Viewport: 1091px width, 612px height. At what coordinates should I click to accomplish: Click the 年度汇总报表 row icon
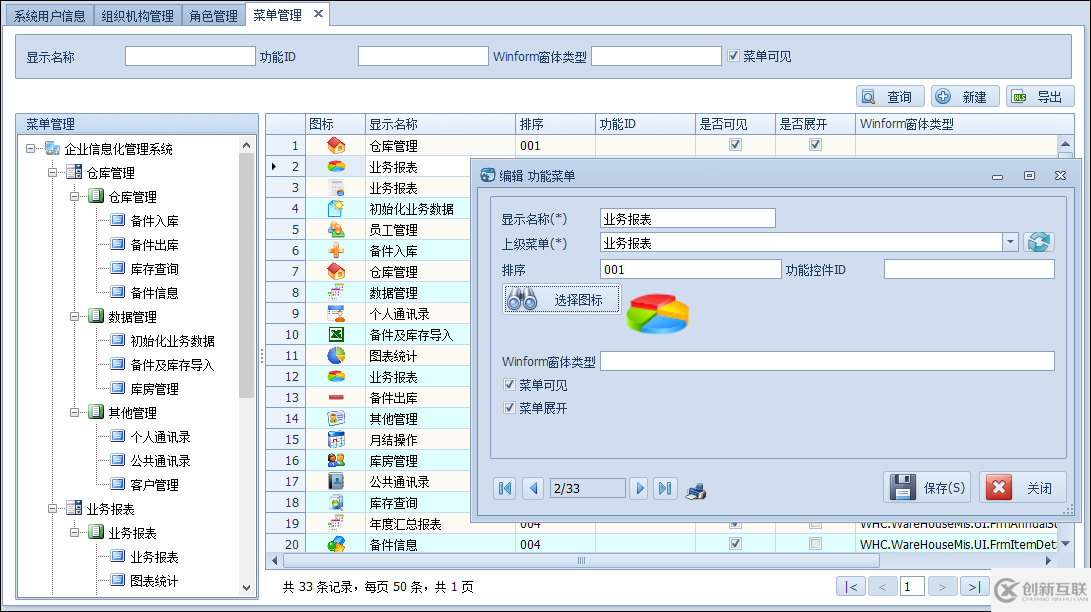point(336,523)
